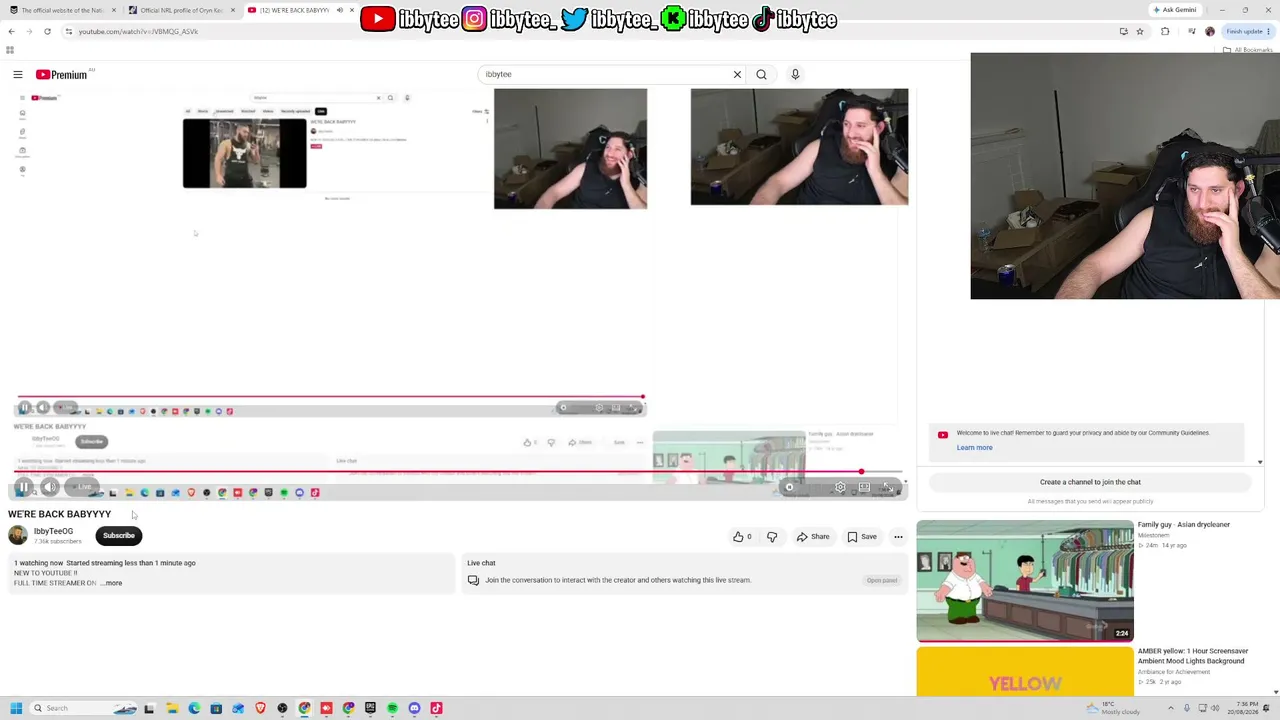
Task: Open the live chat panel button
Action: [x=882, y=580]
